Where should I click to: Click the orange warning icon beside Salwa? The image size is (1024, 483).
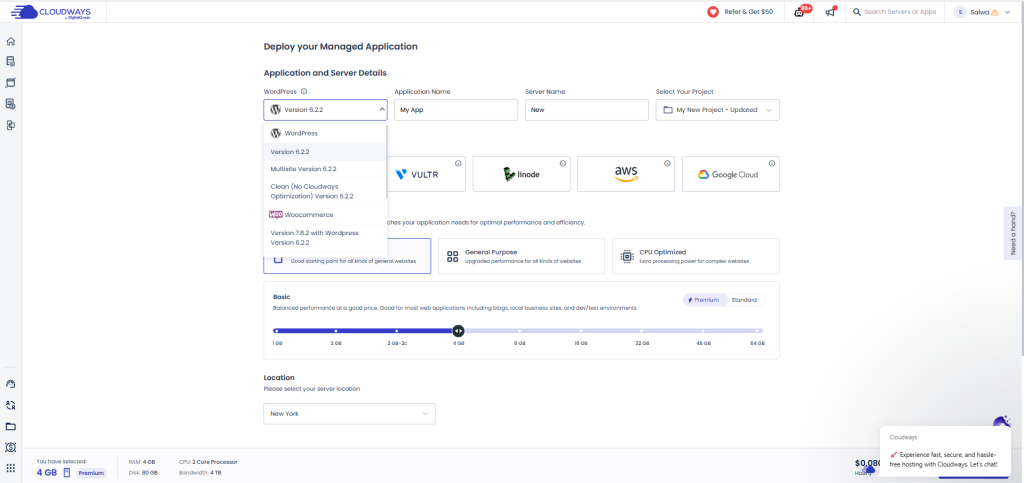[x=995, y=12]
